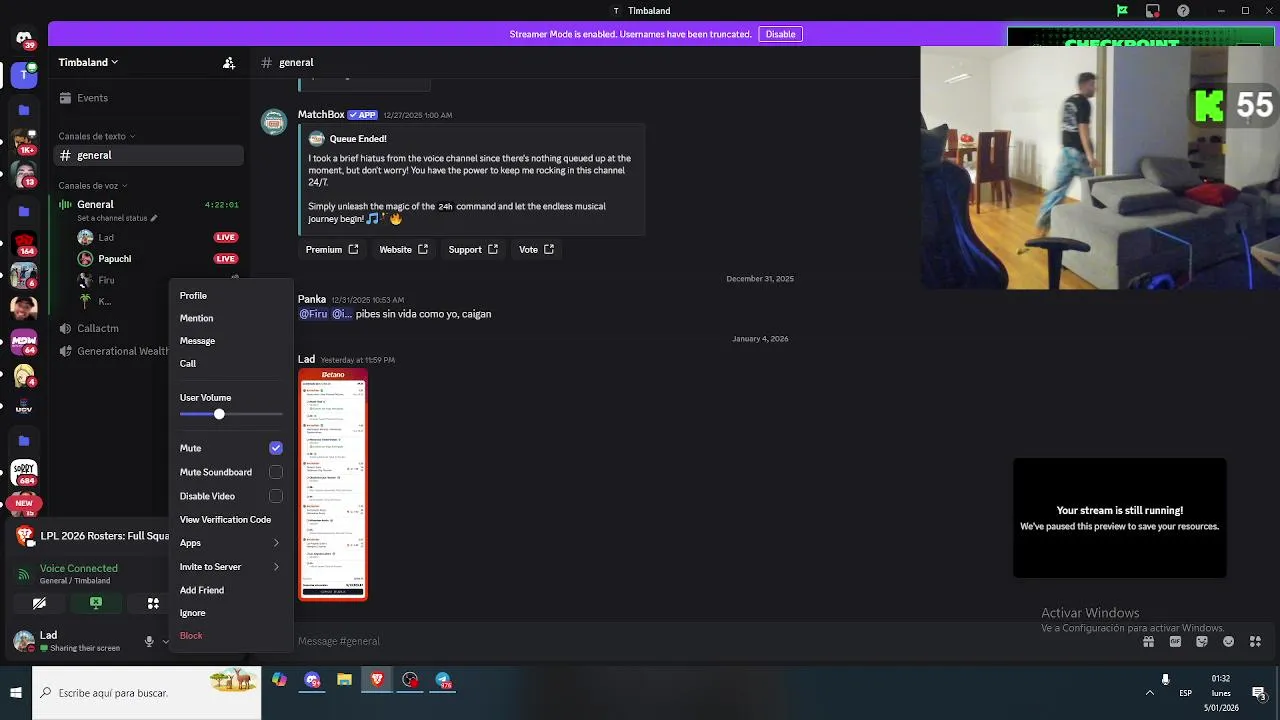Mute microphone in the Lad user panel

pyautogui.click(x=149, y=641)
